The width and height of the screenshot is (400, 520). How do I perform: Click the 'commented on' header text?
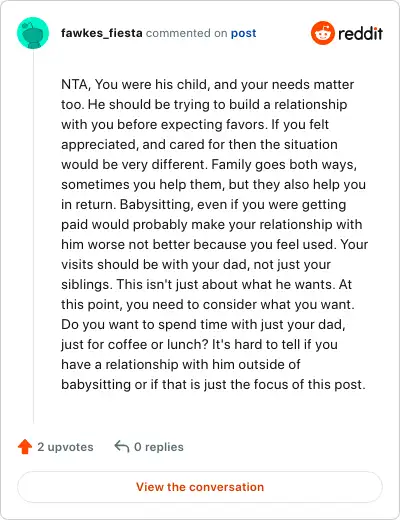(x=187, y=33)
